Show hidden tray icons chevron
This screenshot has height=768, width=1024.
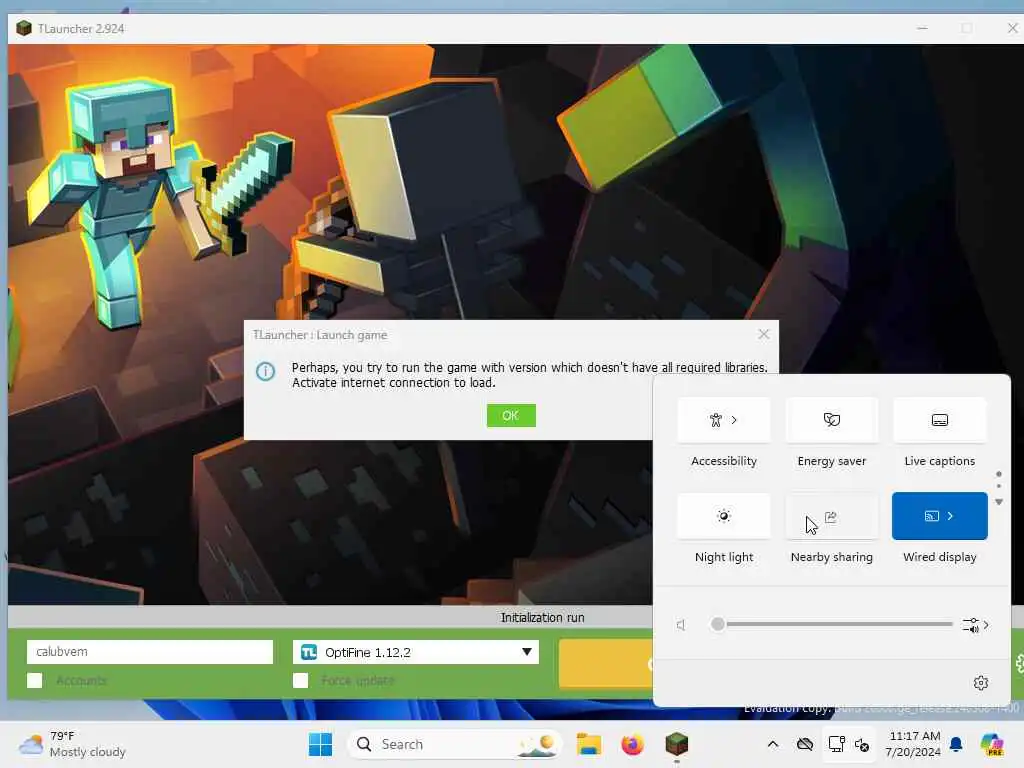tap(773, 744)
